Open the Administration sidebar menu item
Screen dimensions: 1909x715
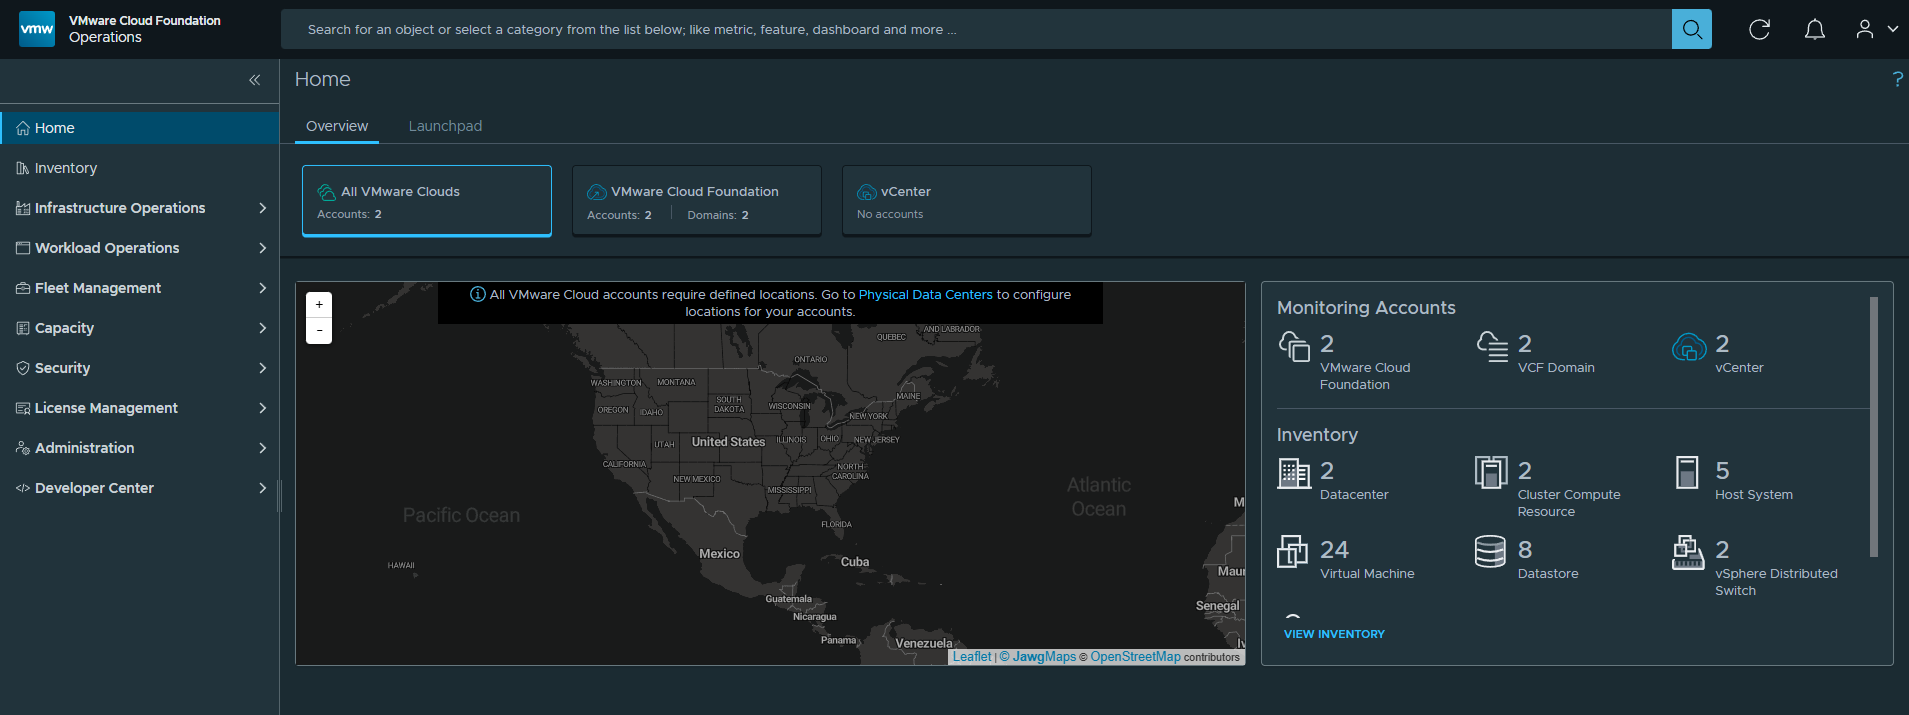(x=140, y=448)
